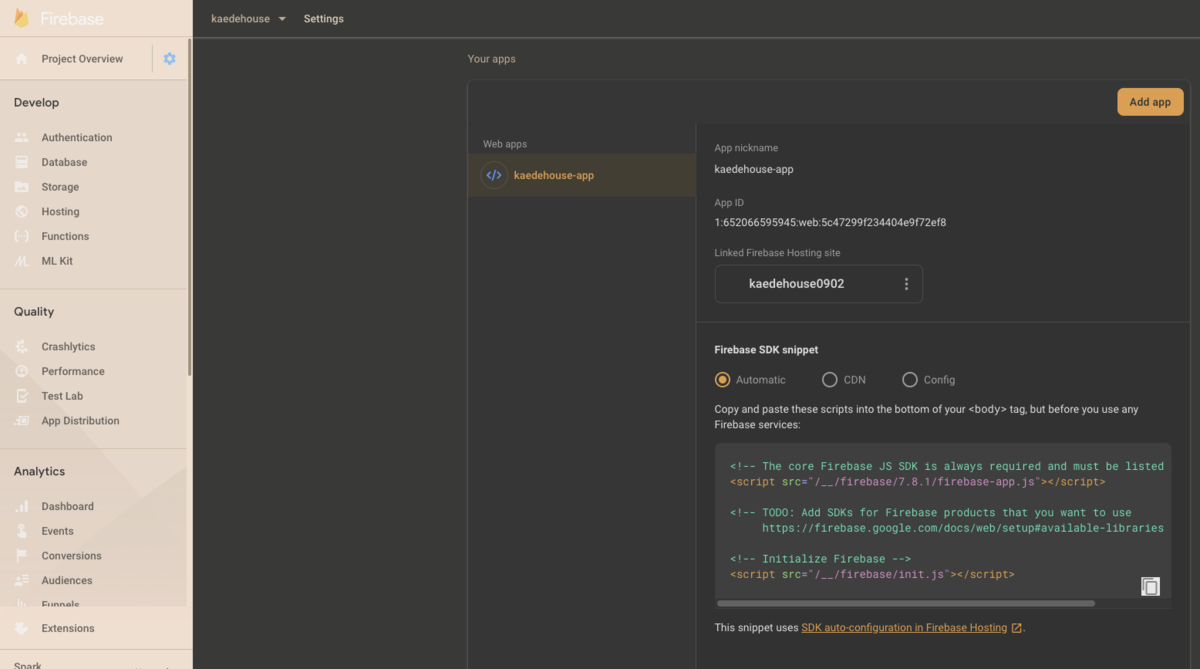1200x669 pixels.
Task: Open project settings gear icon
Action: (169, 59)
